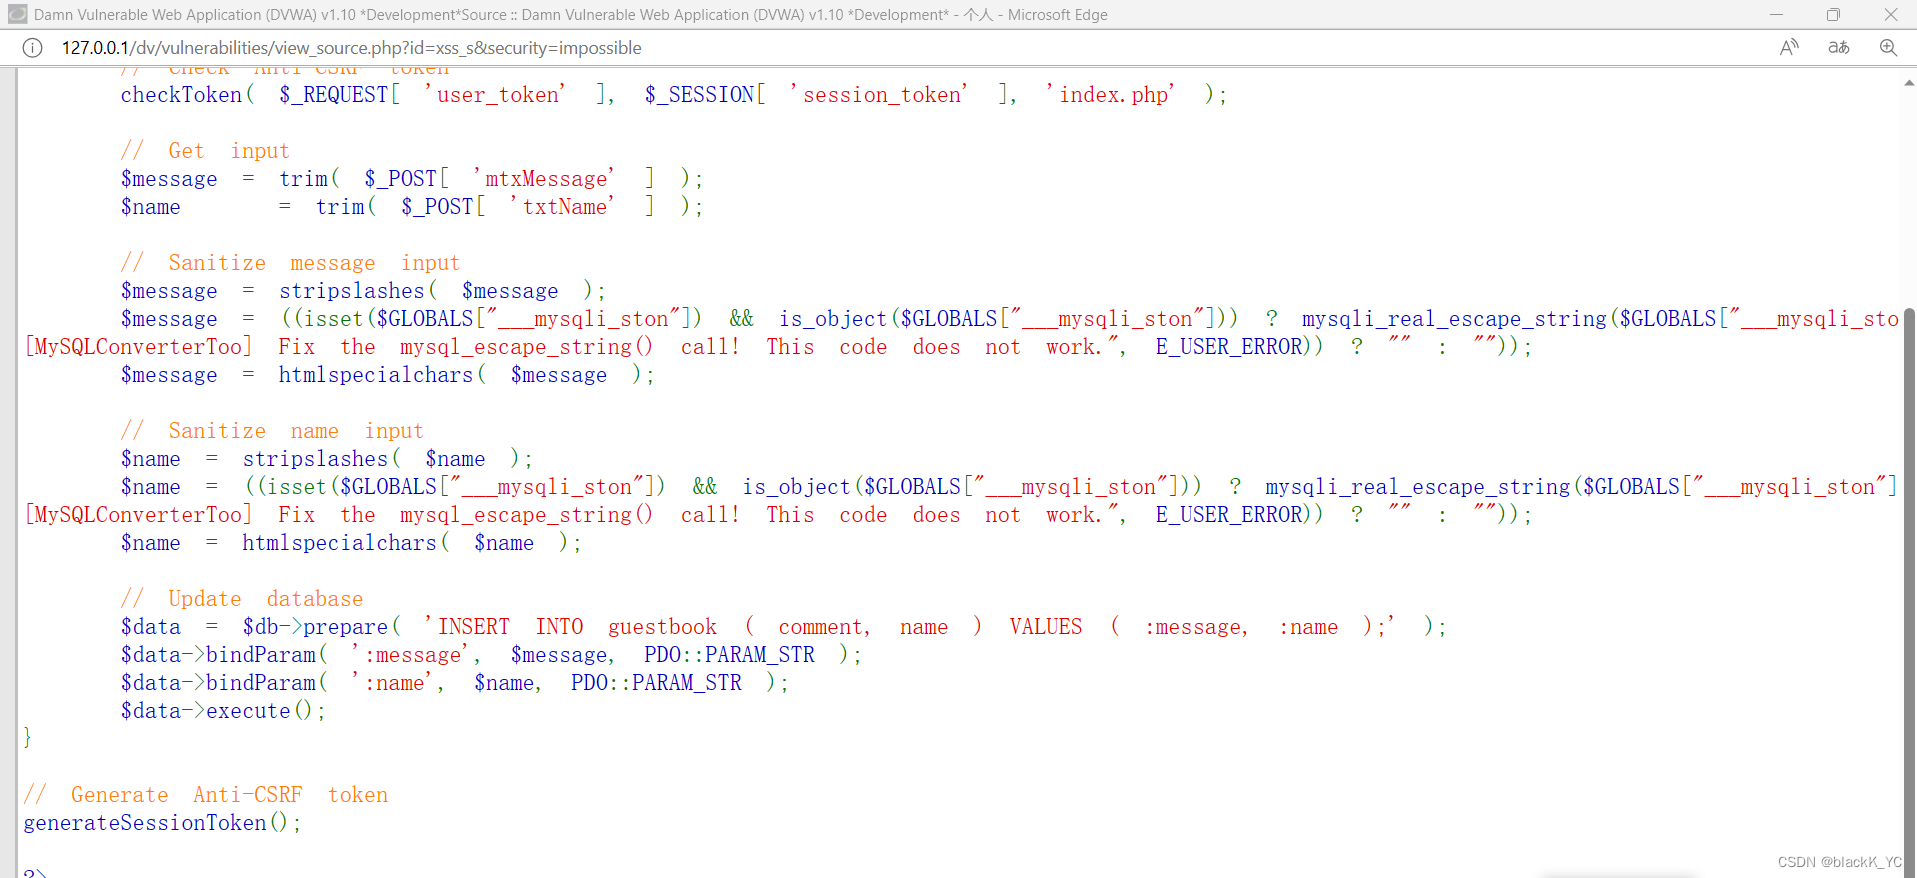This screenshot has width=1917, height=878.
Task: Click PDO::PARAM_STR on the $name line
Action: point(656,683)
